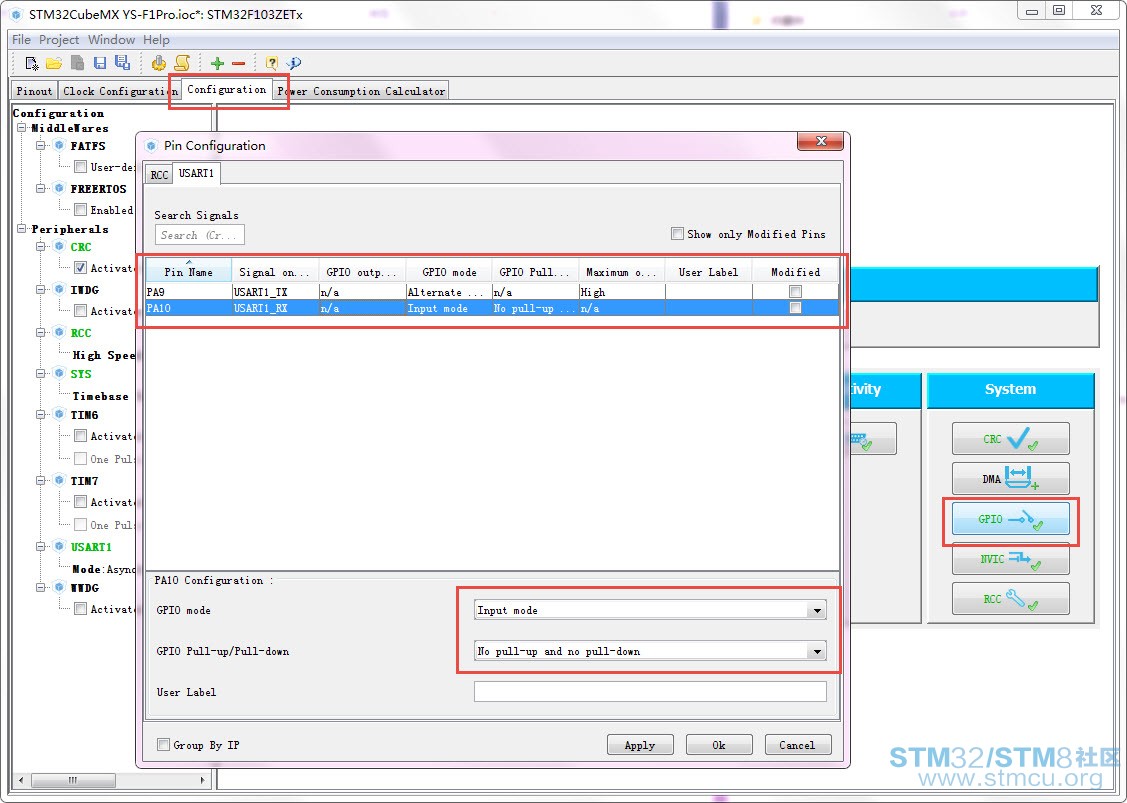Collapse the FATFS tree branch
The width and height of the screenshot is (1127, 803).
point(41,145)
